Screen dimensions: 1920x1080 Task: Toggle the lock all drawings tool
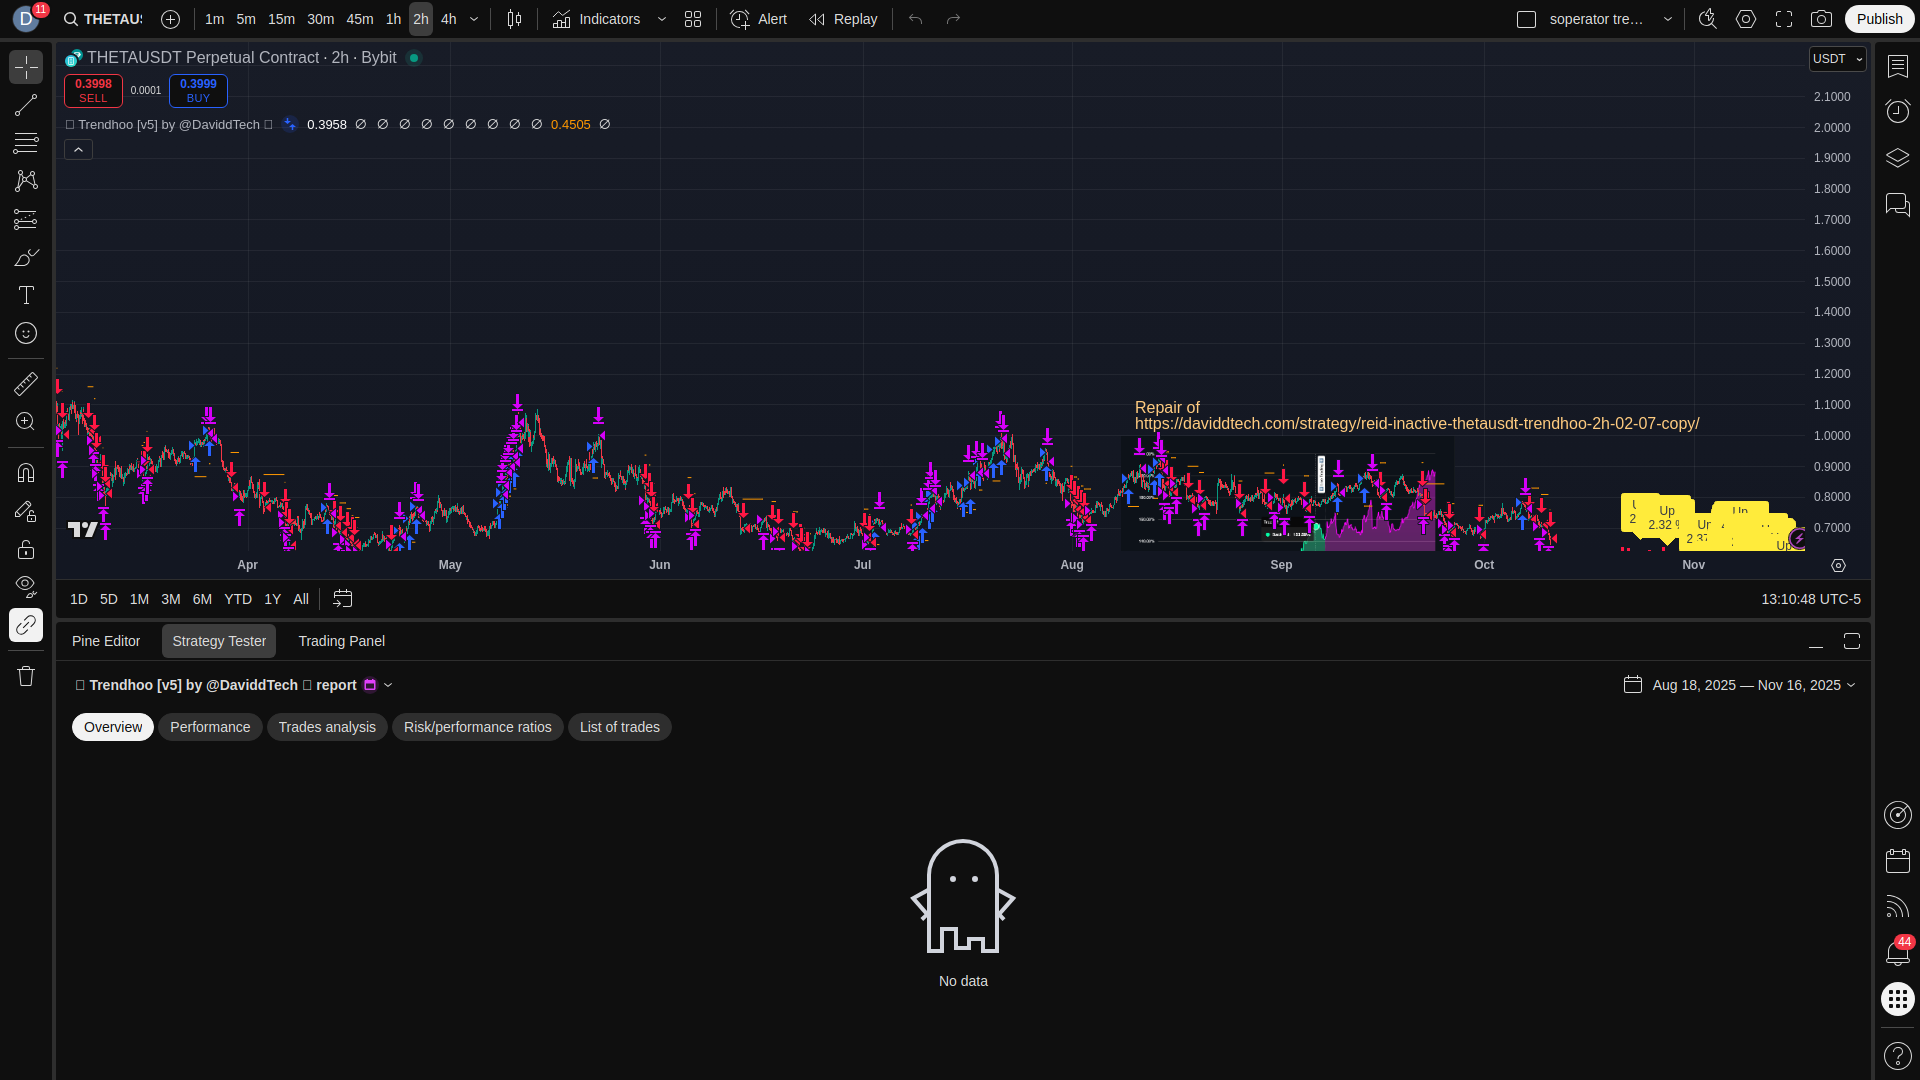pyautogui.click(x=26, y=549)
